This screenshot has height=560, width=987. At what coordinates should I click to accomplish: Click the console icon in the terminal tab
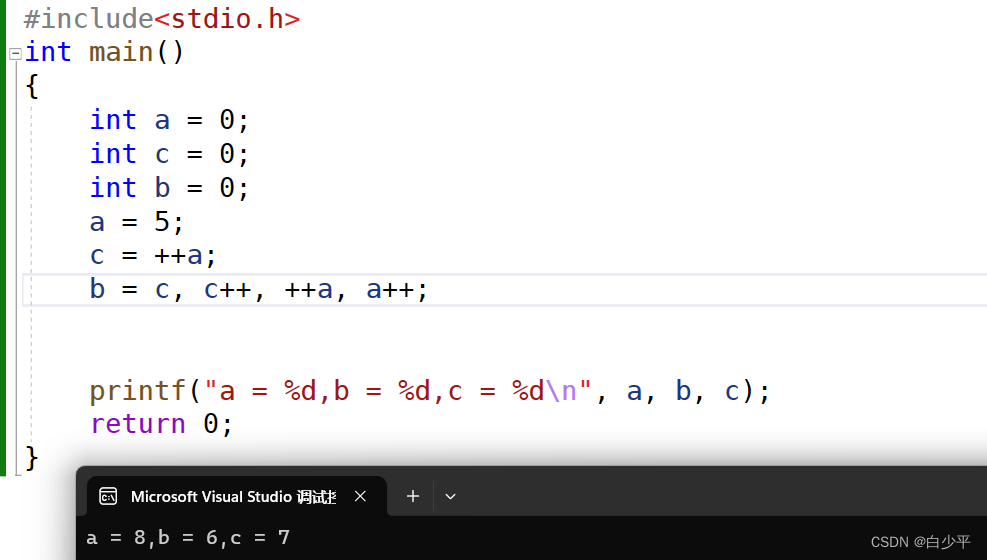108,496
